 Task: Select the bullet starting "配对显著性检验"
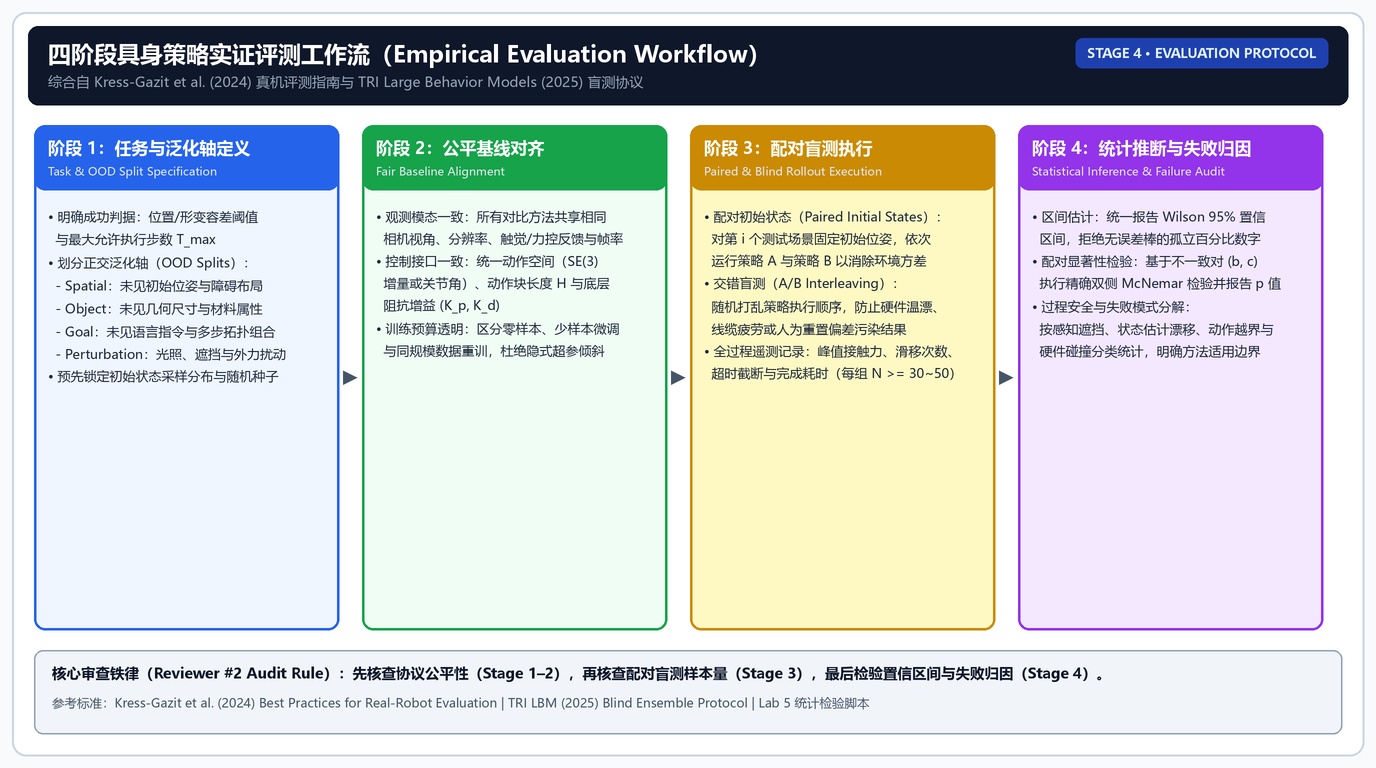(x=1156, y=272)
